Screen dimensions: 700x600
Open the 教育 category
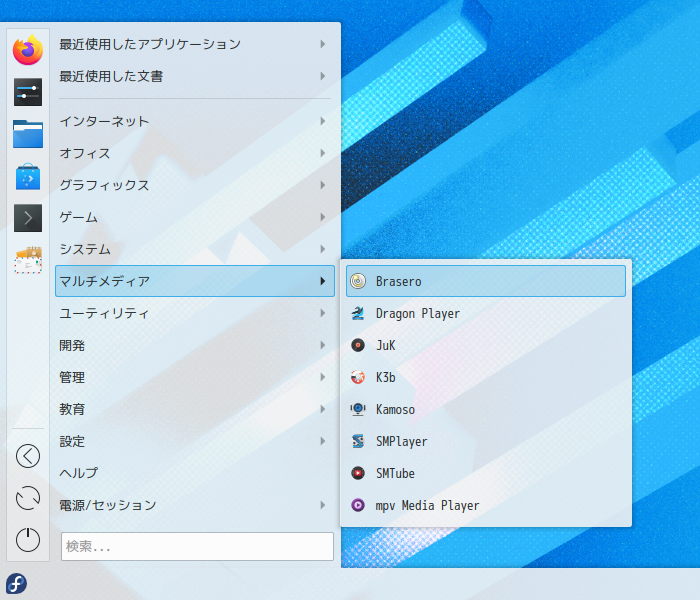click(195, 409)
